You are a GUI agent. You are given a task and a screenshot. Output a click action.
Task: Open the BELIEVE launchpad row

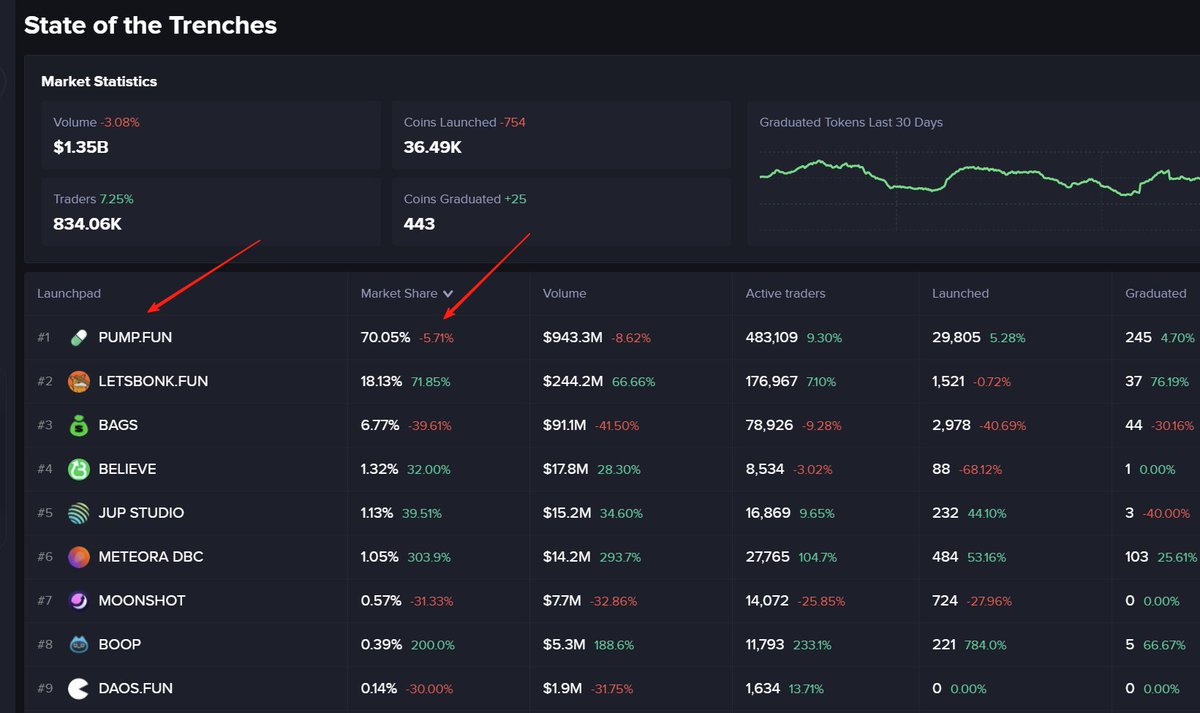pos(612,469)
